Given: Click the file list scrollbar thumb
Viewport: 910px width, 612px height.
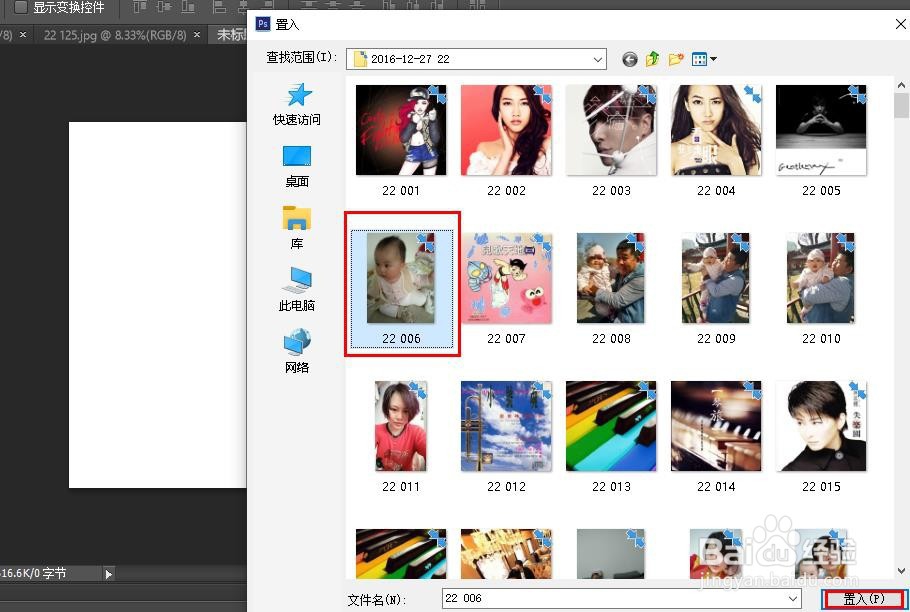Looking at the screenshot, I should click(x=901, y=106).
